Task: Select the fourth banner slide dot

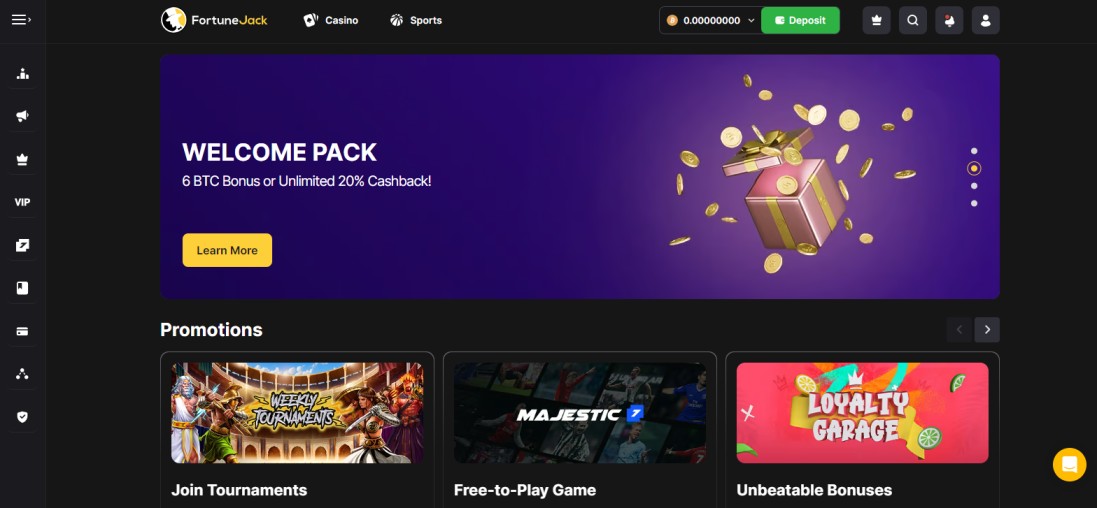Action: pos(974,204)
